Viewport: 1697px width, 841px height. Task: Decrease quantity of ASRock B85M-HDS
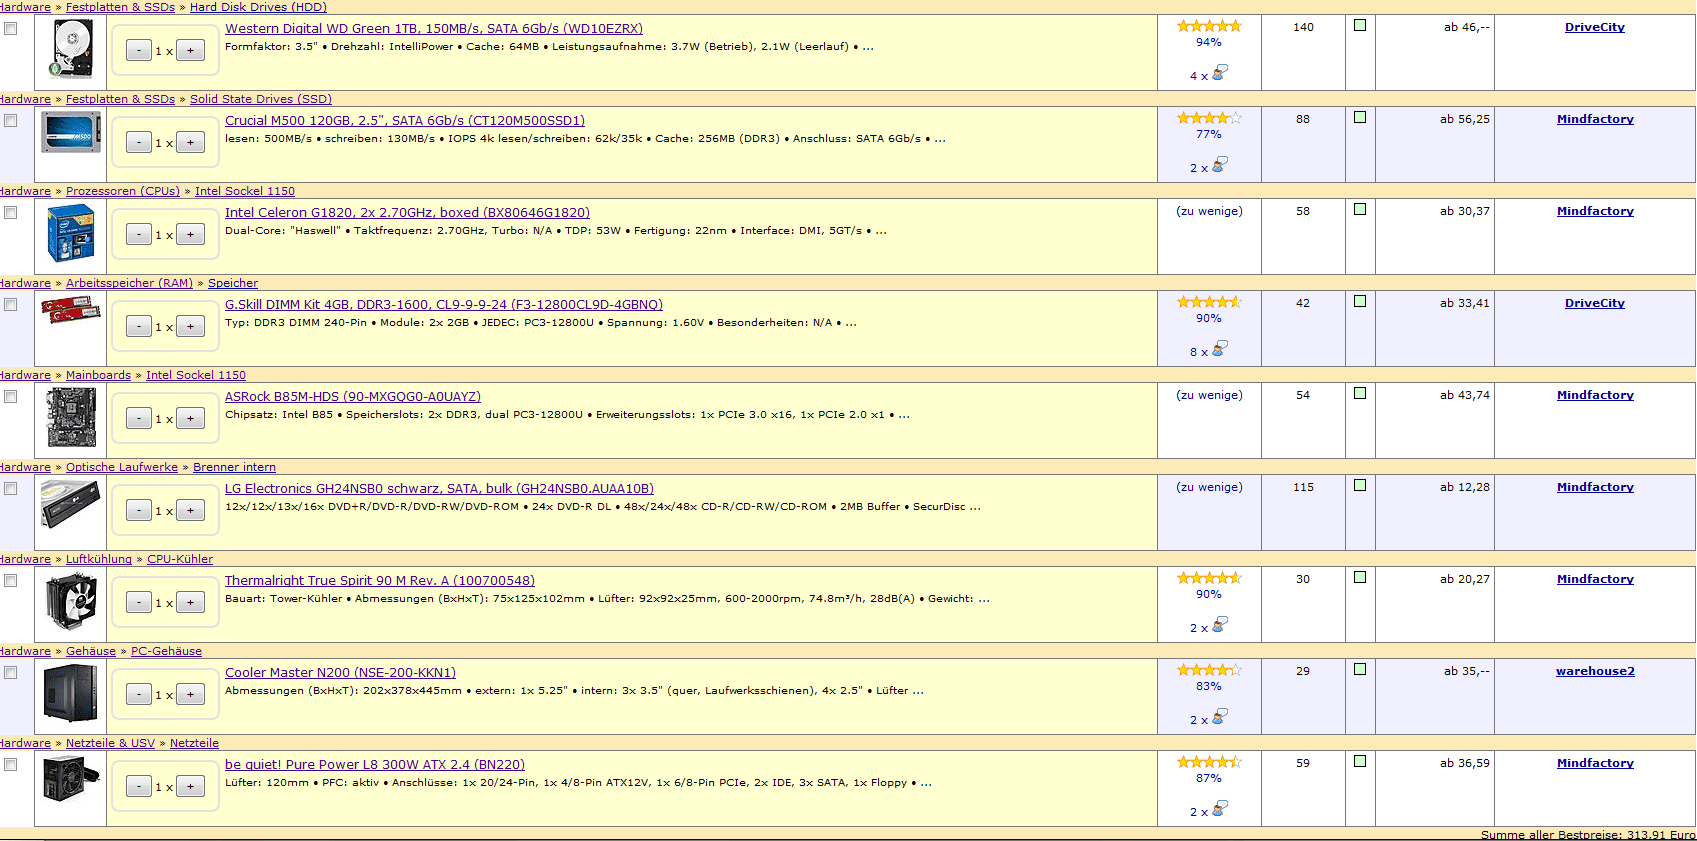point(139,419)
